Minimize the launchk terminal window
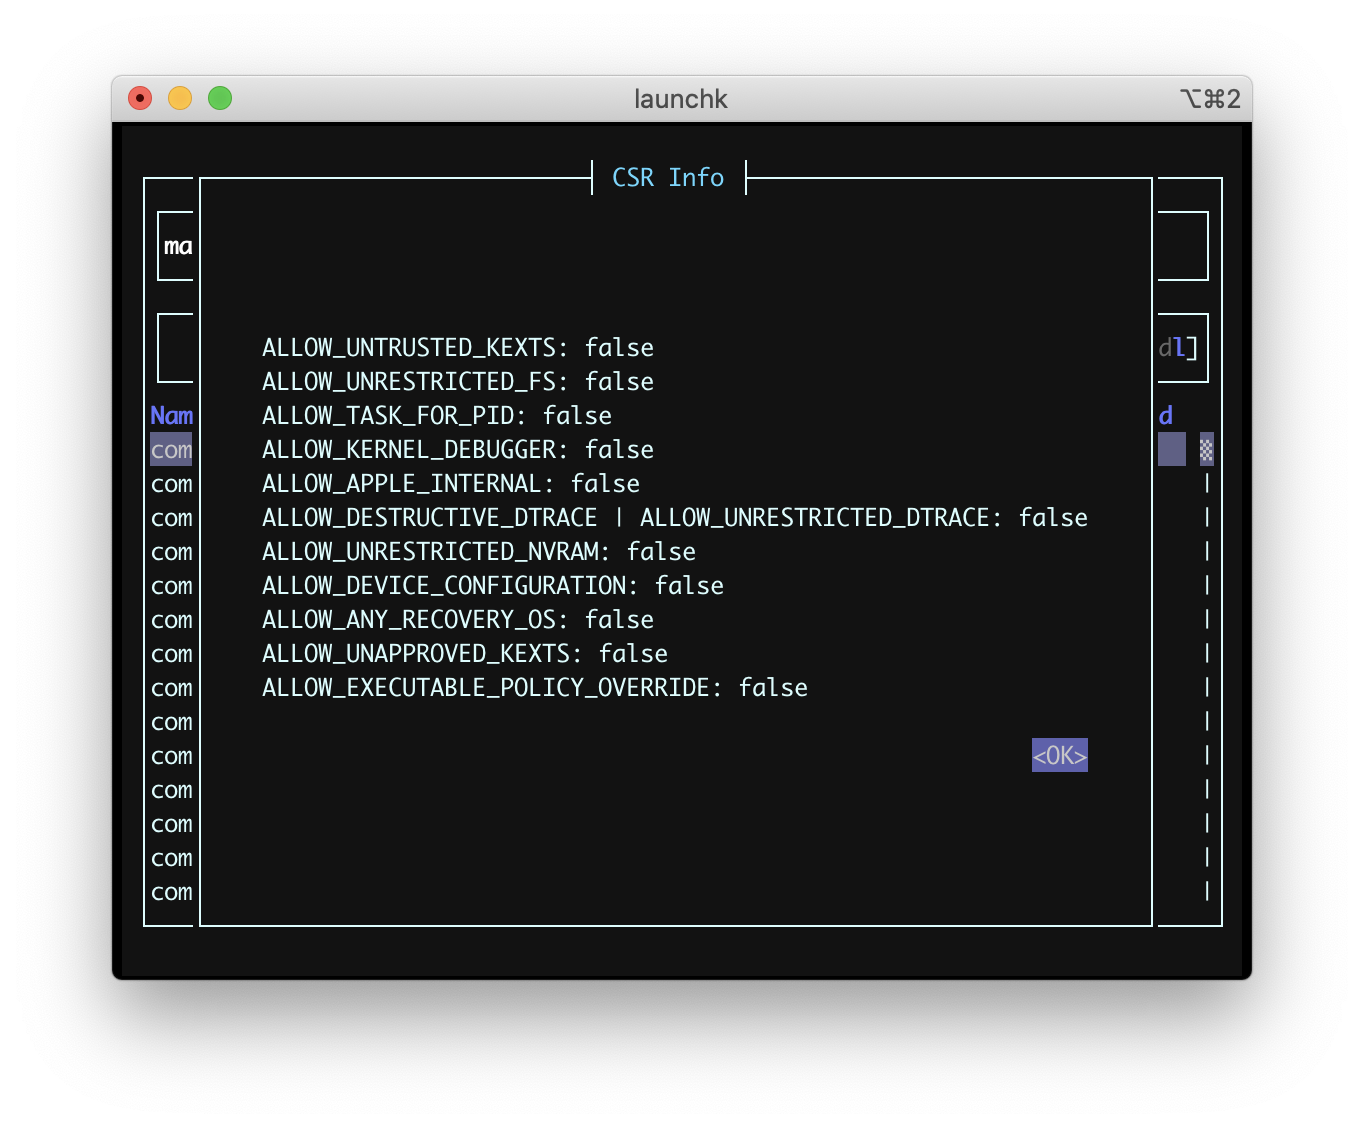The height and width of the screenshot is (1128, 1364). pyautogui.click(x=180, y=98)
